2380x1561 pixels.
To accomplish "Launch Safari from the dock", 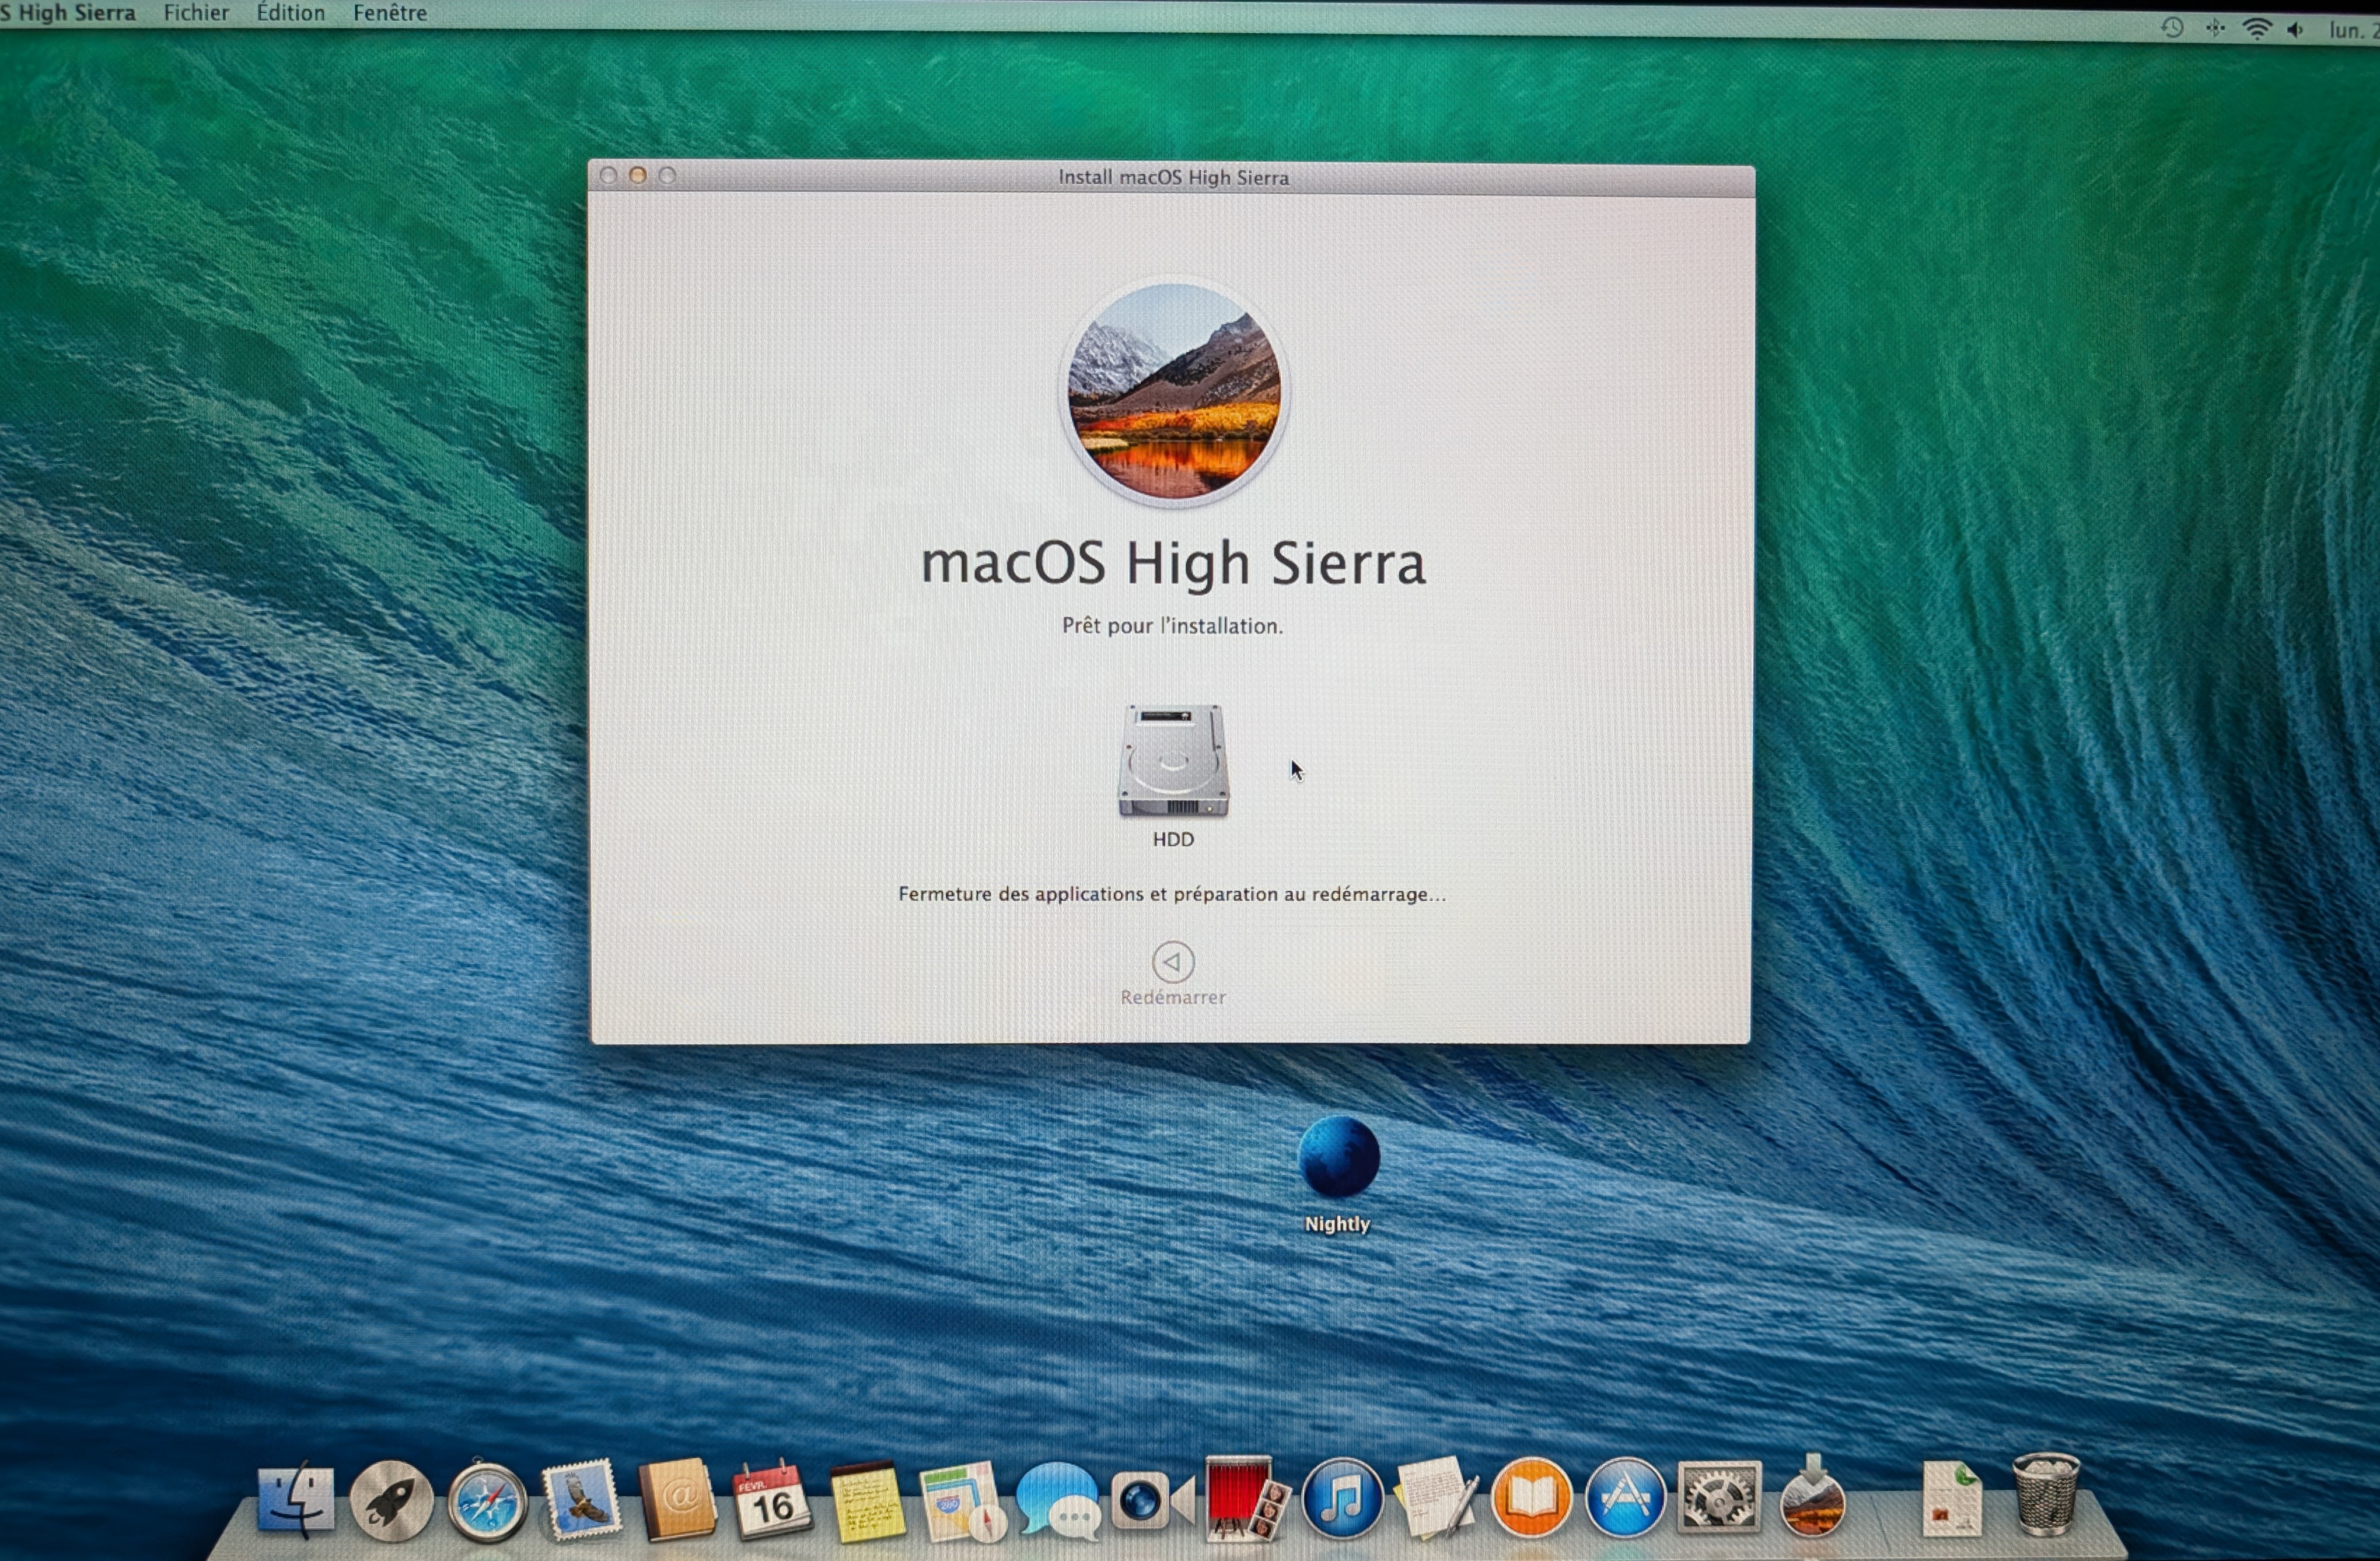I will click(487, 1502).
